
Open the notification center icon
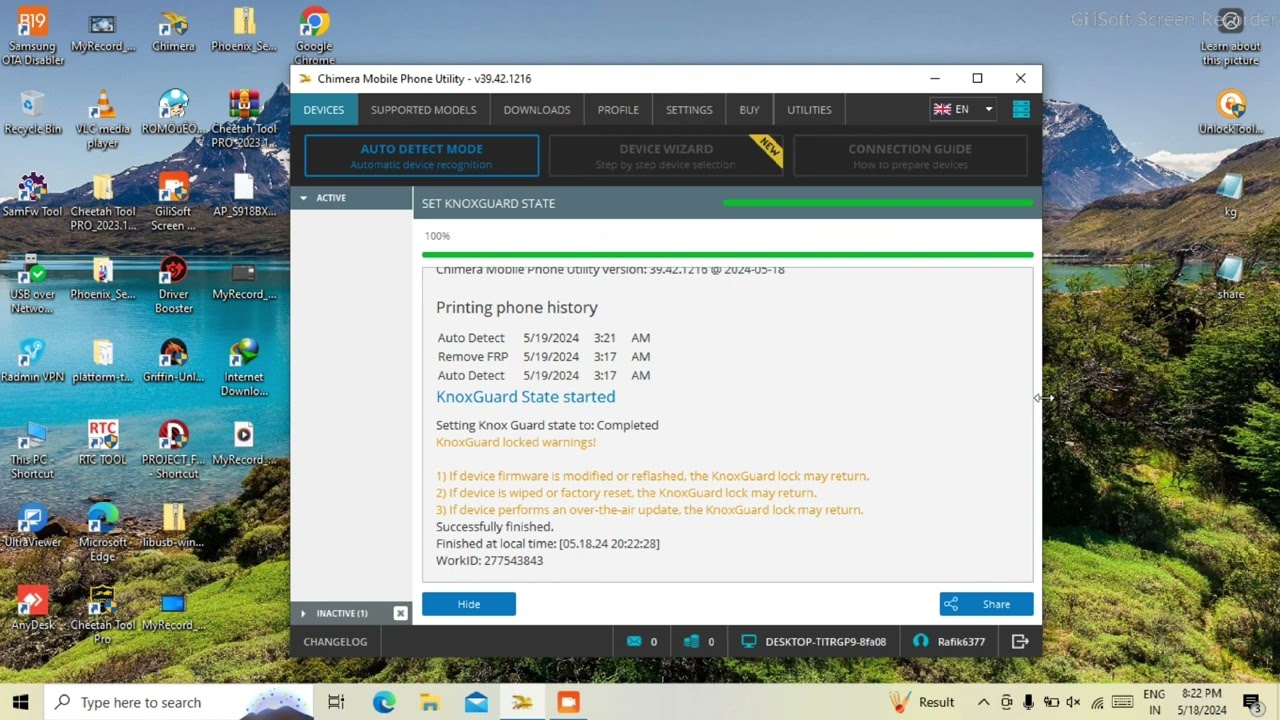click(1251, 702)
